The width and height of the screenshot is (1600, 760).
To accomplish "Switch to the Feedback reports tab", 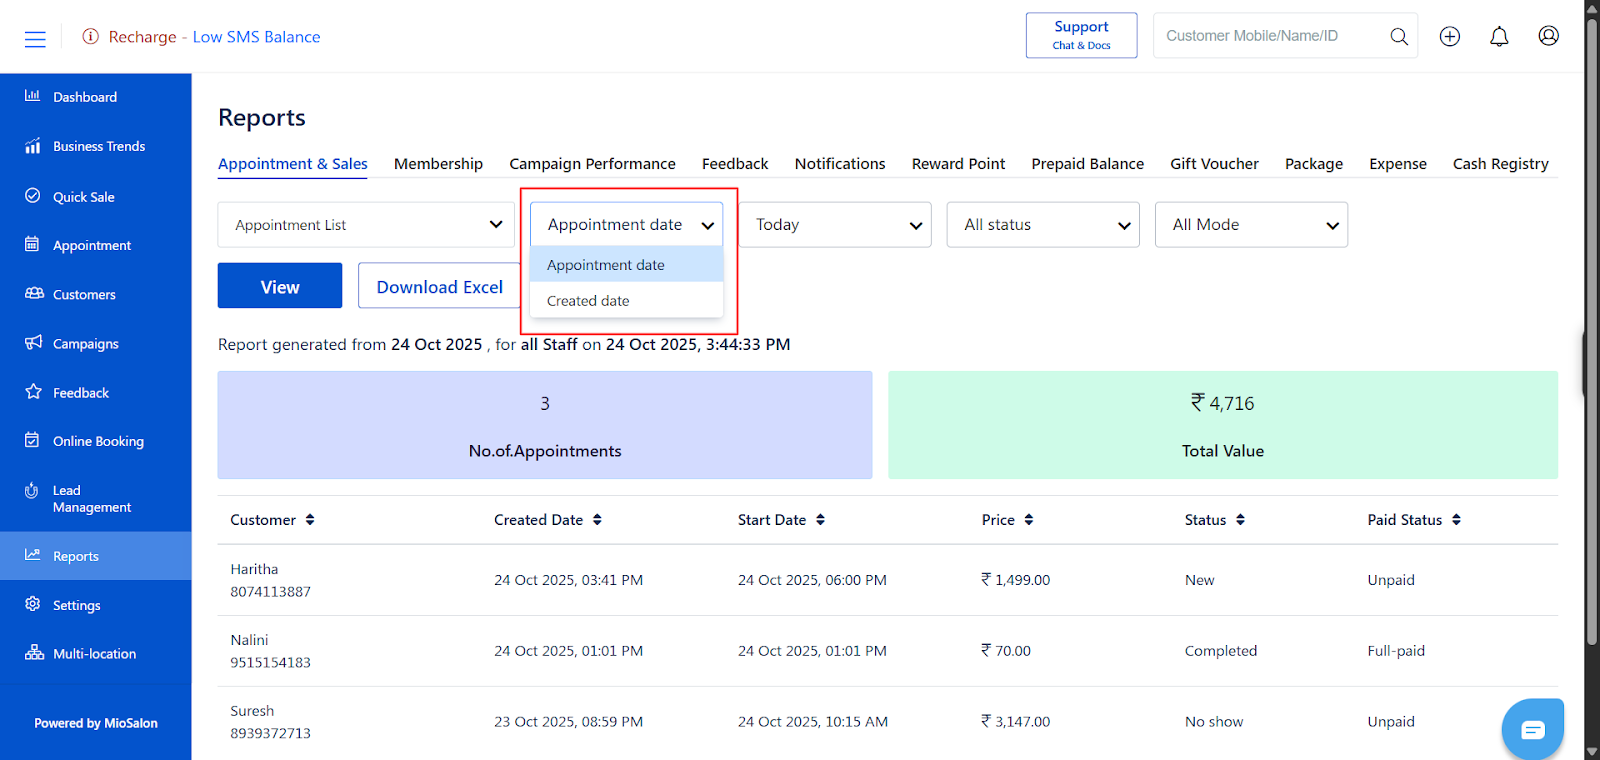I will click(735, 164).
